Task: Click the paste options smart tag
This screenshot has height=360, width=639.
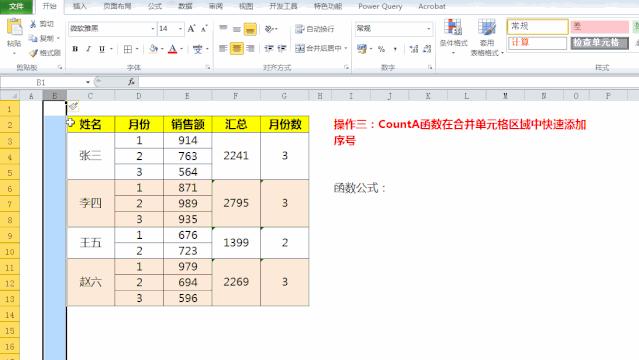Action: 73,107
